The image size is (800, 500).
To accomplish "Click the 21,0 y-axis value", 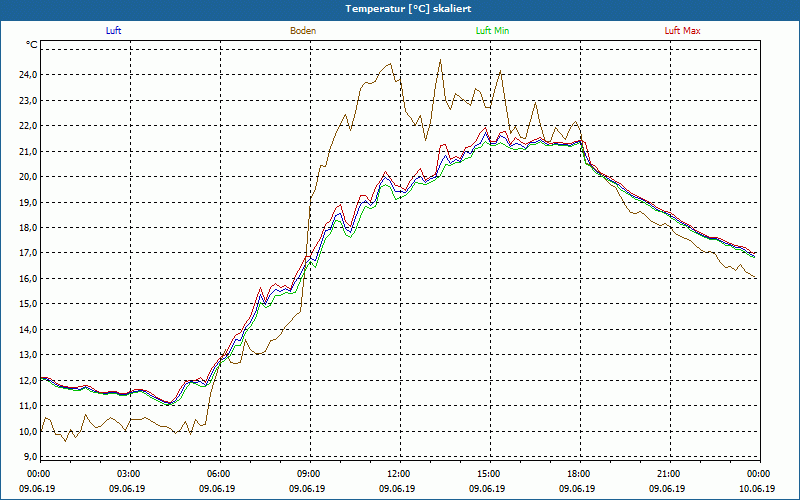I will point(29,152).
